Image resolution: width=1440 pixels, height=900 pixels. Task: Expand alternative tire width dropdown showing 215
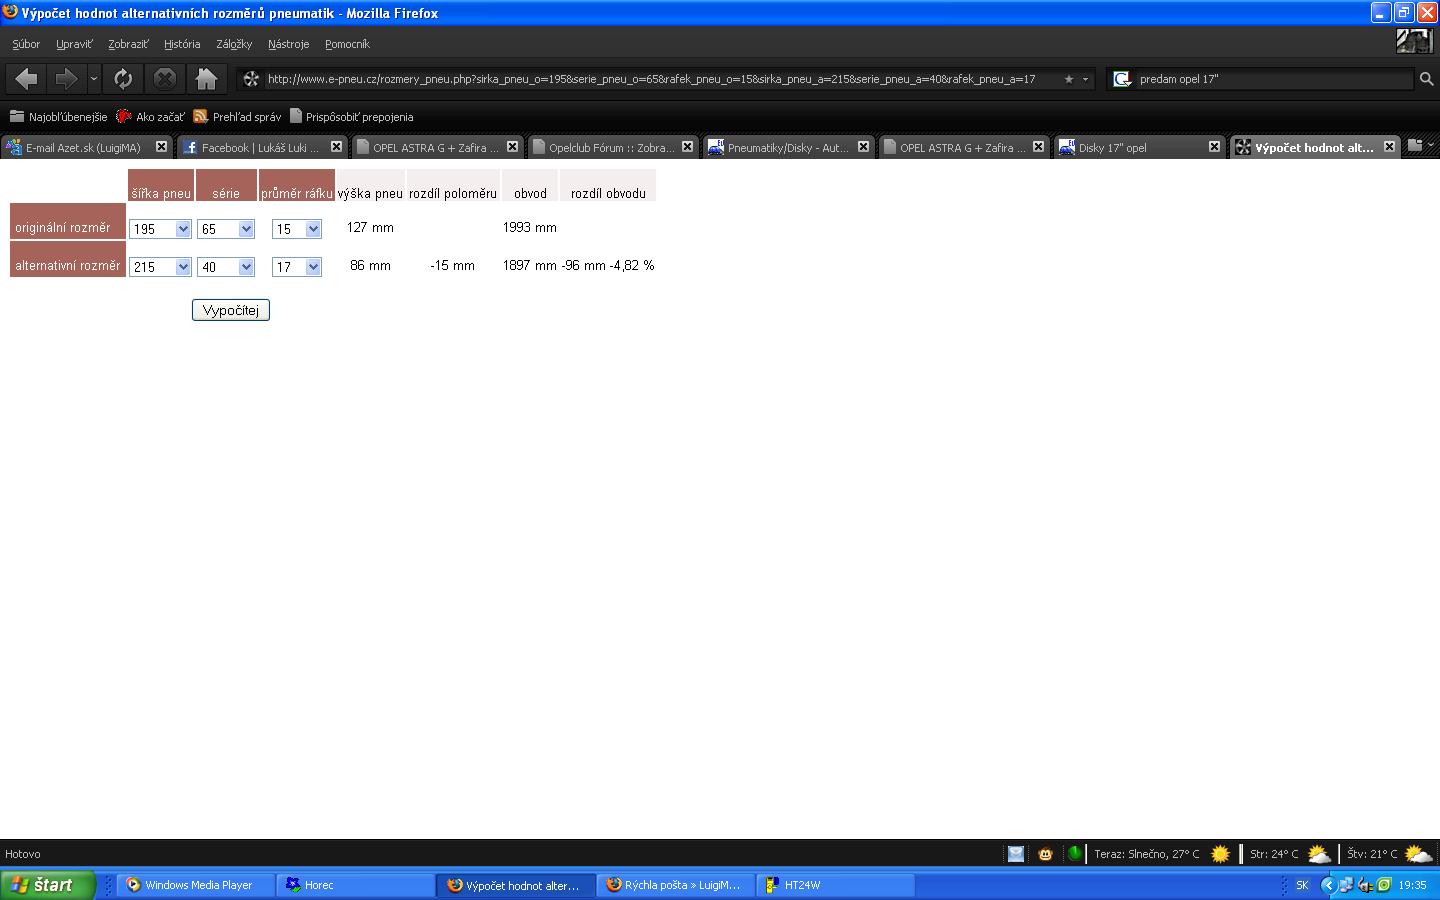(160, 267)
